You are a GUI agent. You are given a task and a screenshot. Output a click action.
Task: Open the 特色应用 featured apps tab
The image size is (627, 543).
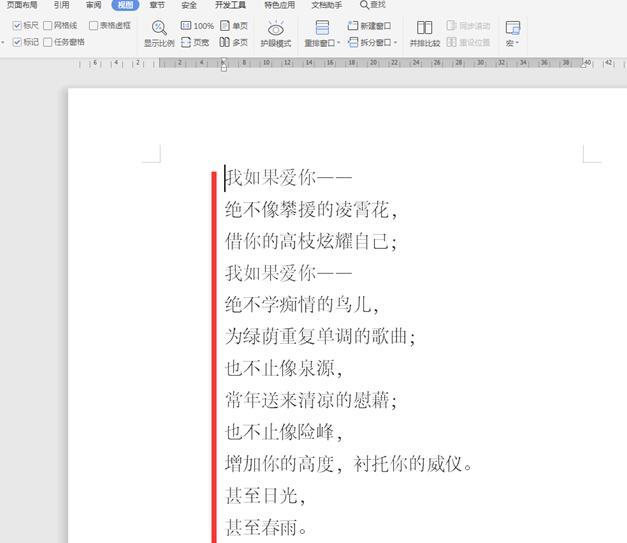click(x=280, y=5)
